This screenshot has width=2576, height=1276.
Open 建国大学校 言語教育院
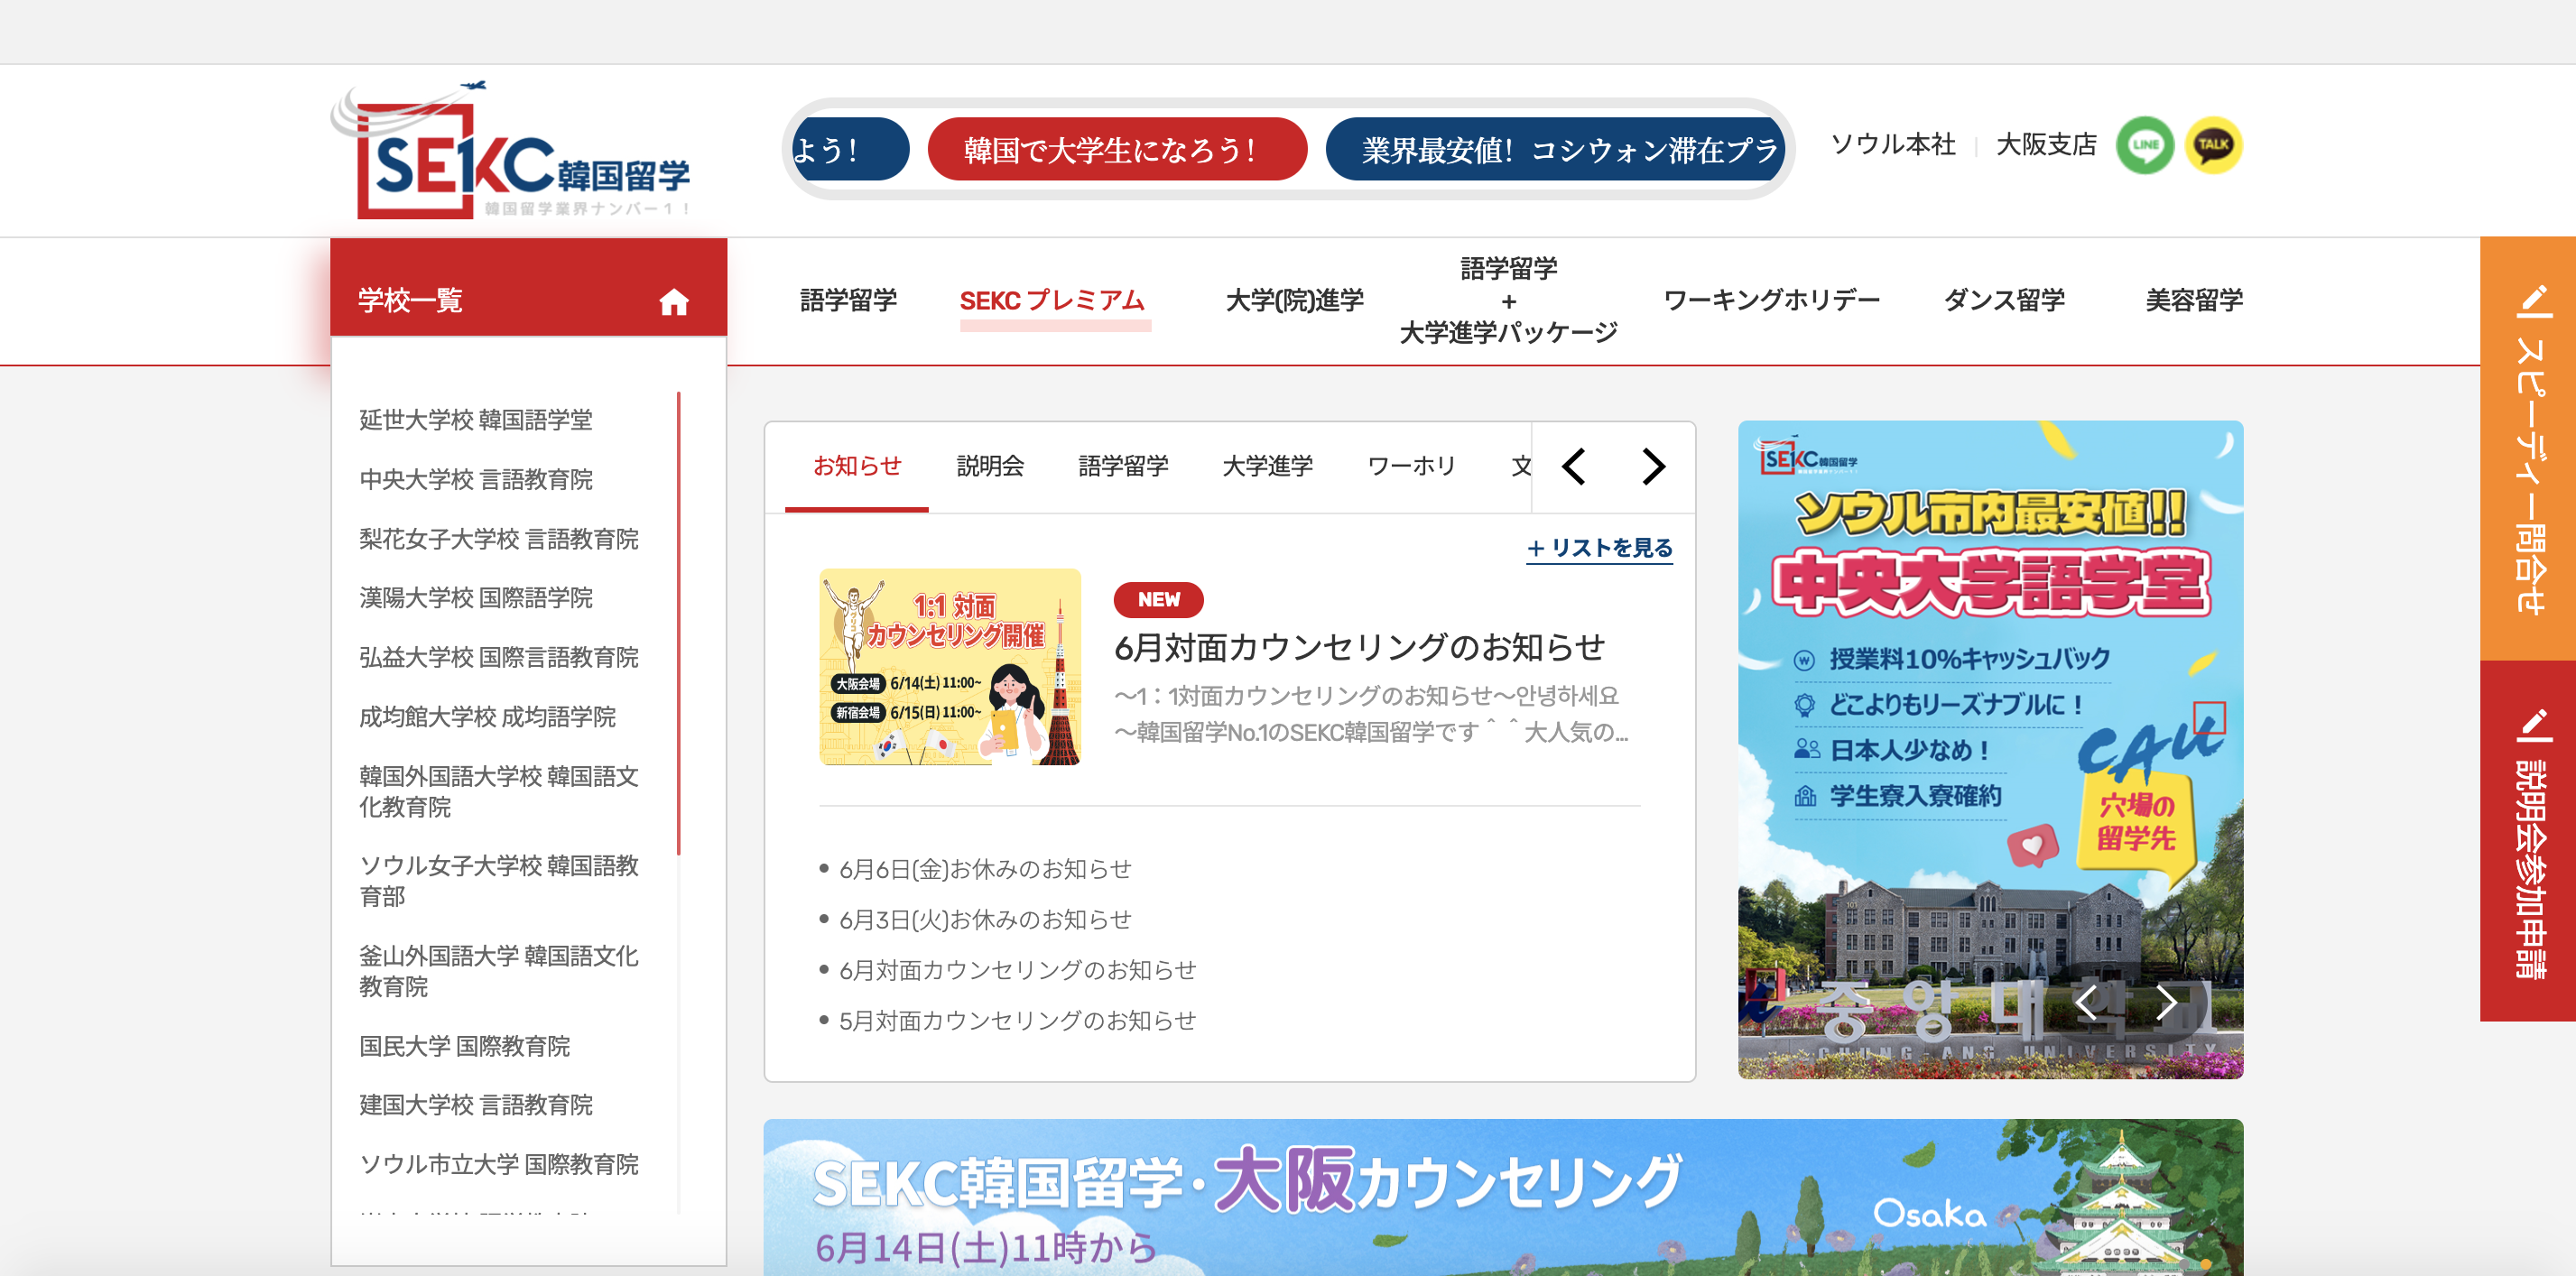(x=476, y=1105)
